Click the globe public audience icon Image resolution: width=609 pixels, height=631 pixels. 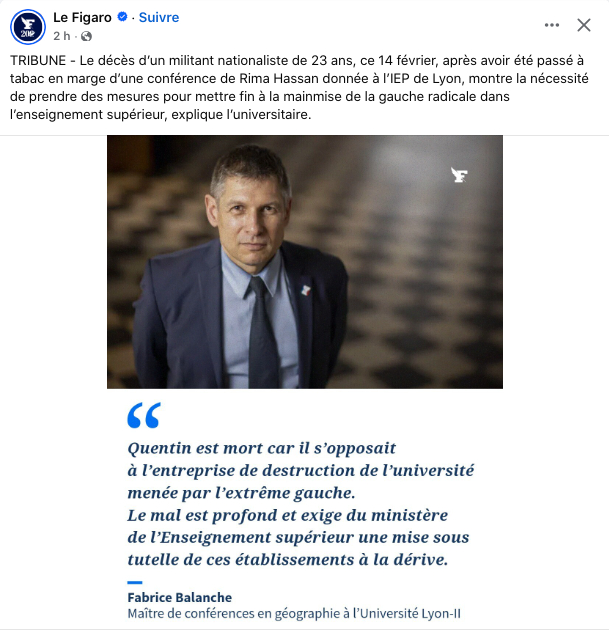point(86,36)
